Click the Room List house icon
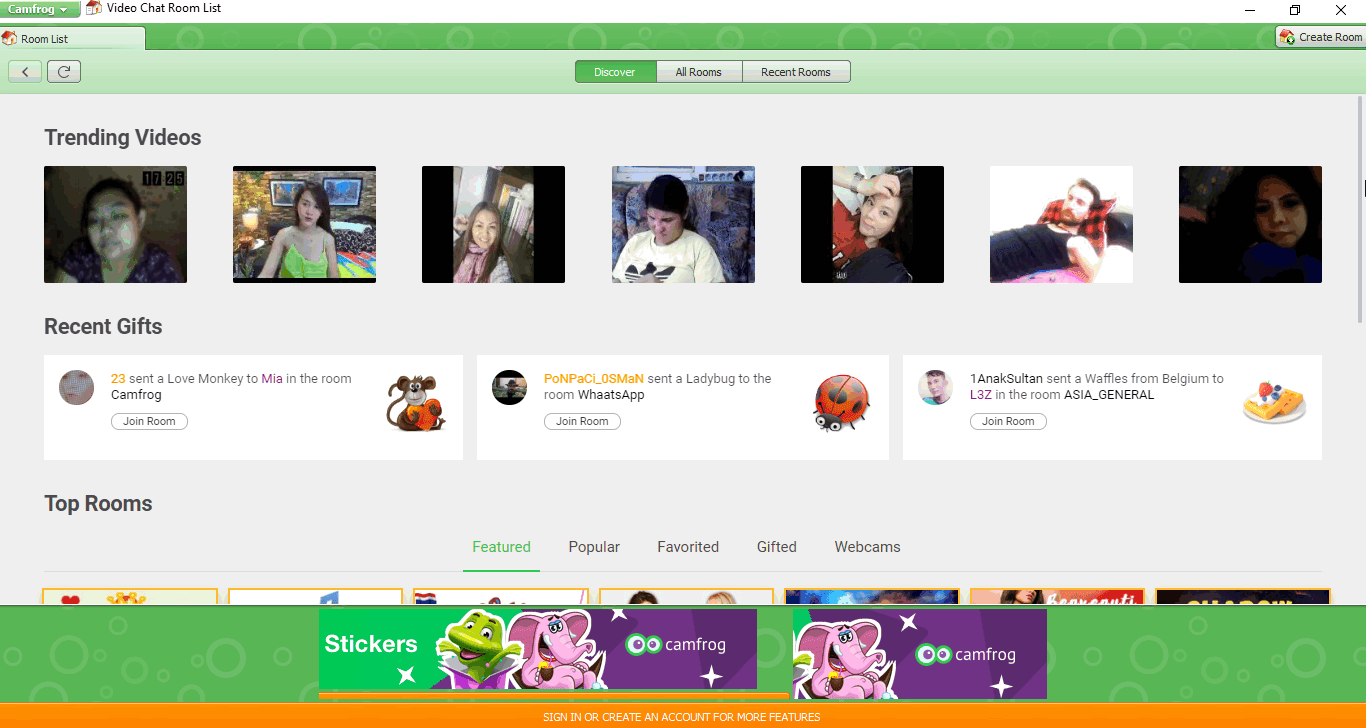This screenshot has width=1366, height=728. tap(9, 39)
